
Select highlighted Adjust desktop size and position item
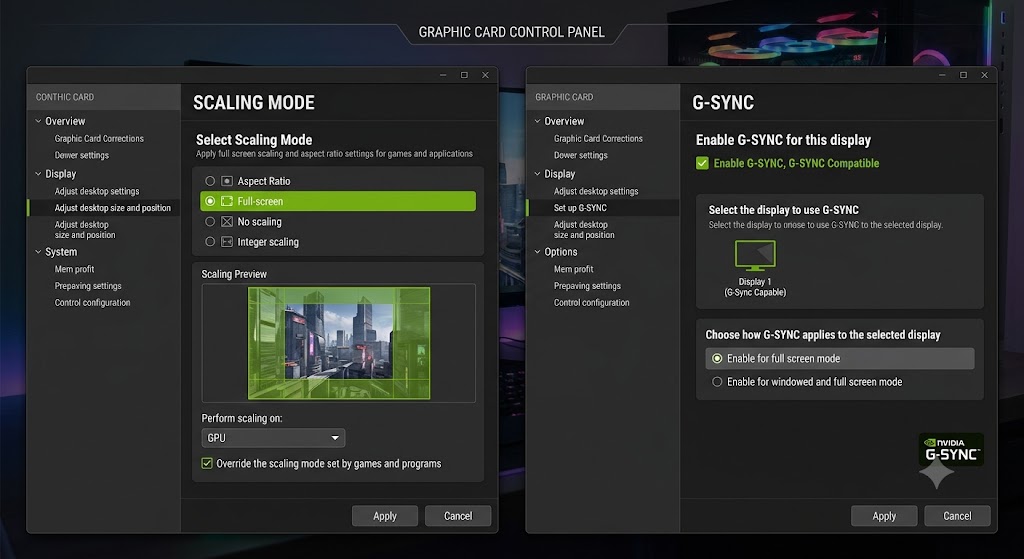pos(104,208)
